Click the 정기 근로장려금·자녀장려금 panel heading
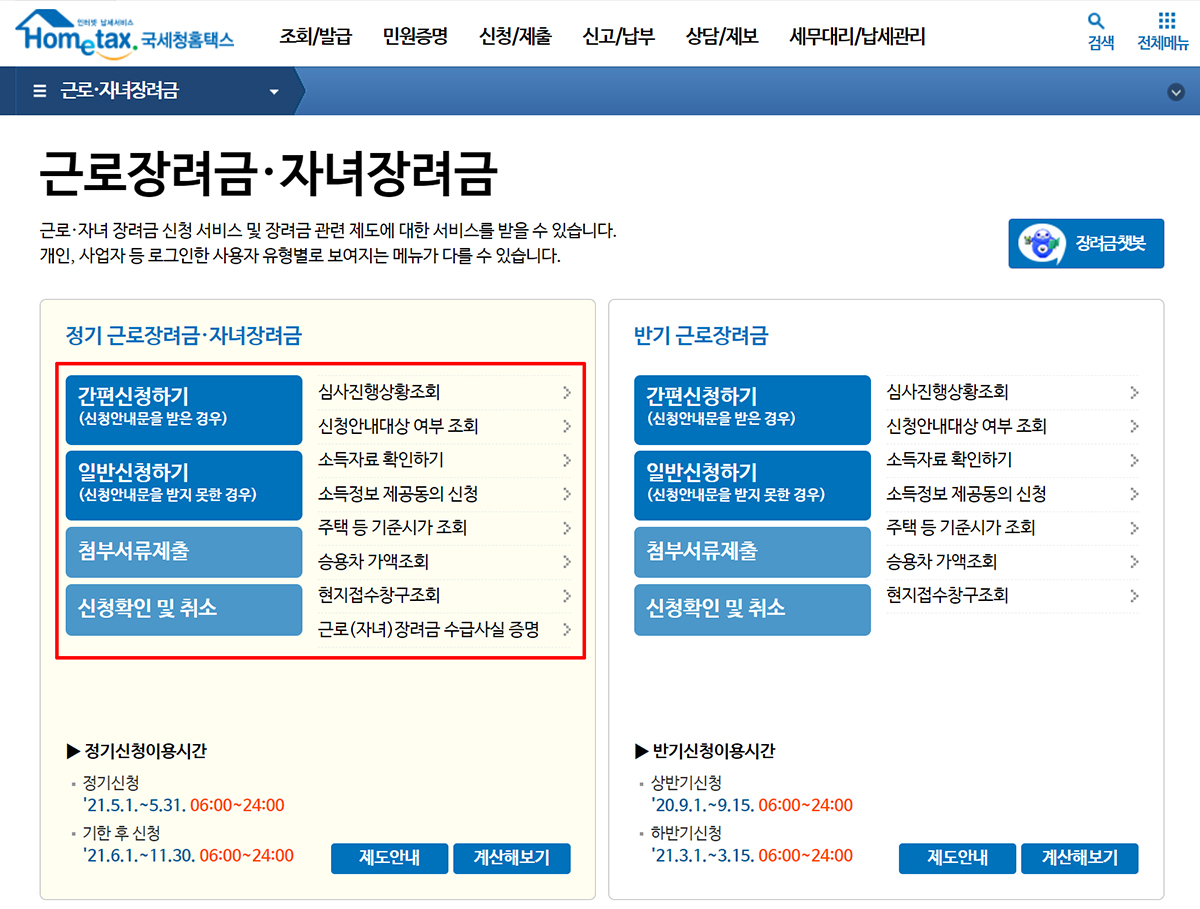1200x909 pixels. (183, 336)
